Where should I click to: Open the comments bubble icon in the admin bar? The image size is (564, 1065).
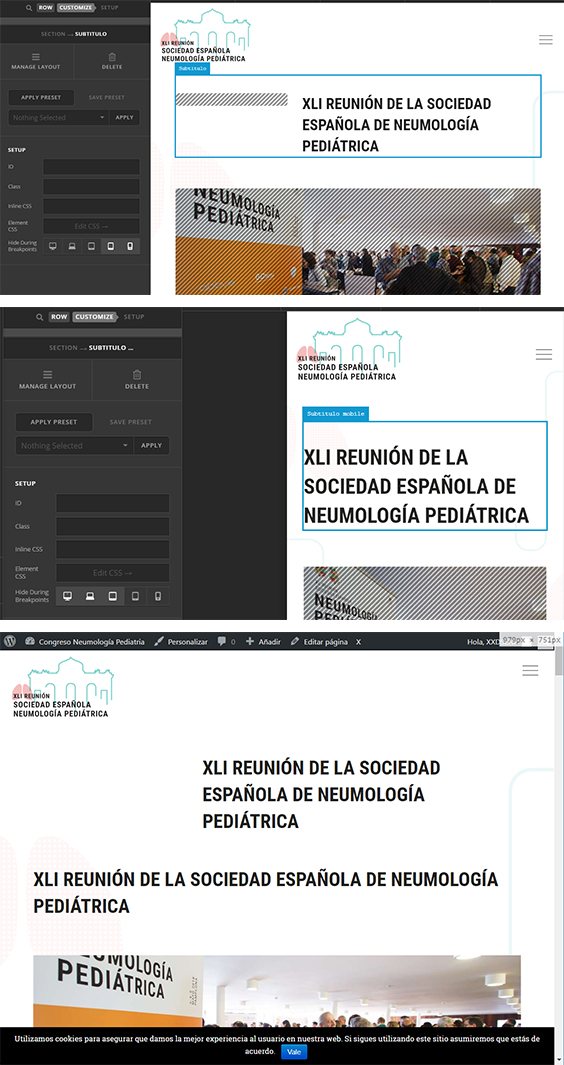click(222, 641)
